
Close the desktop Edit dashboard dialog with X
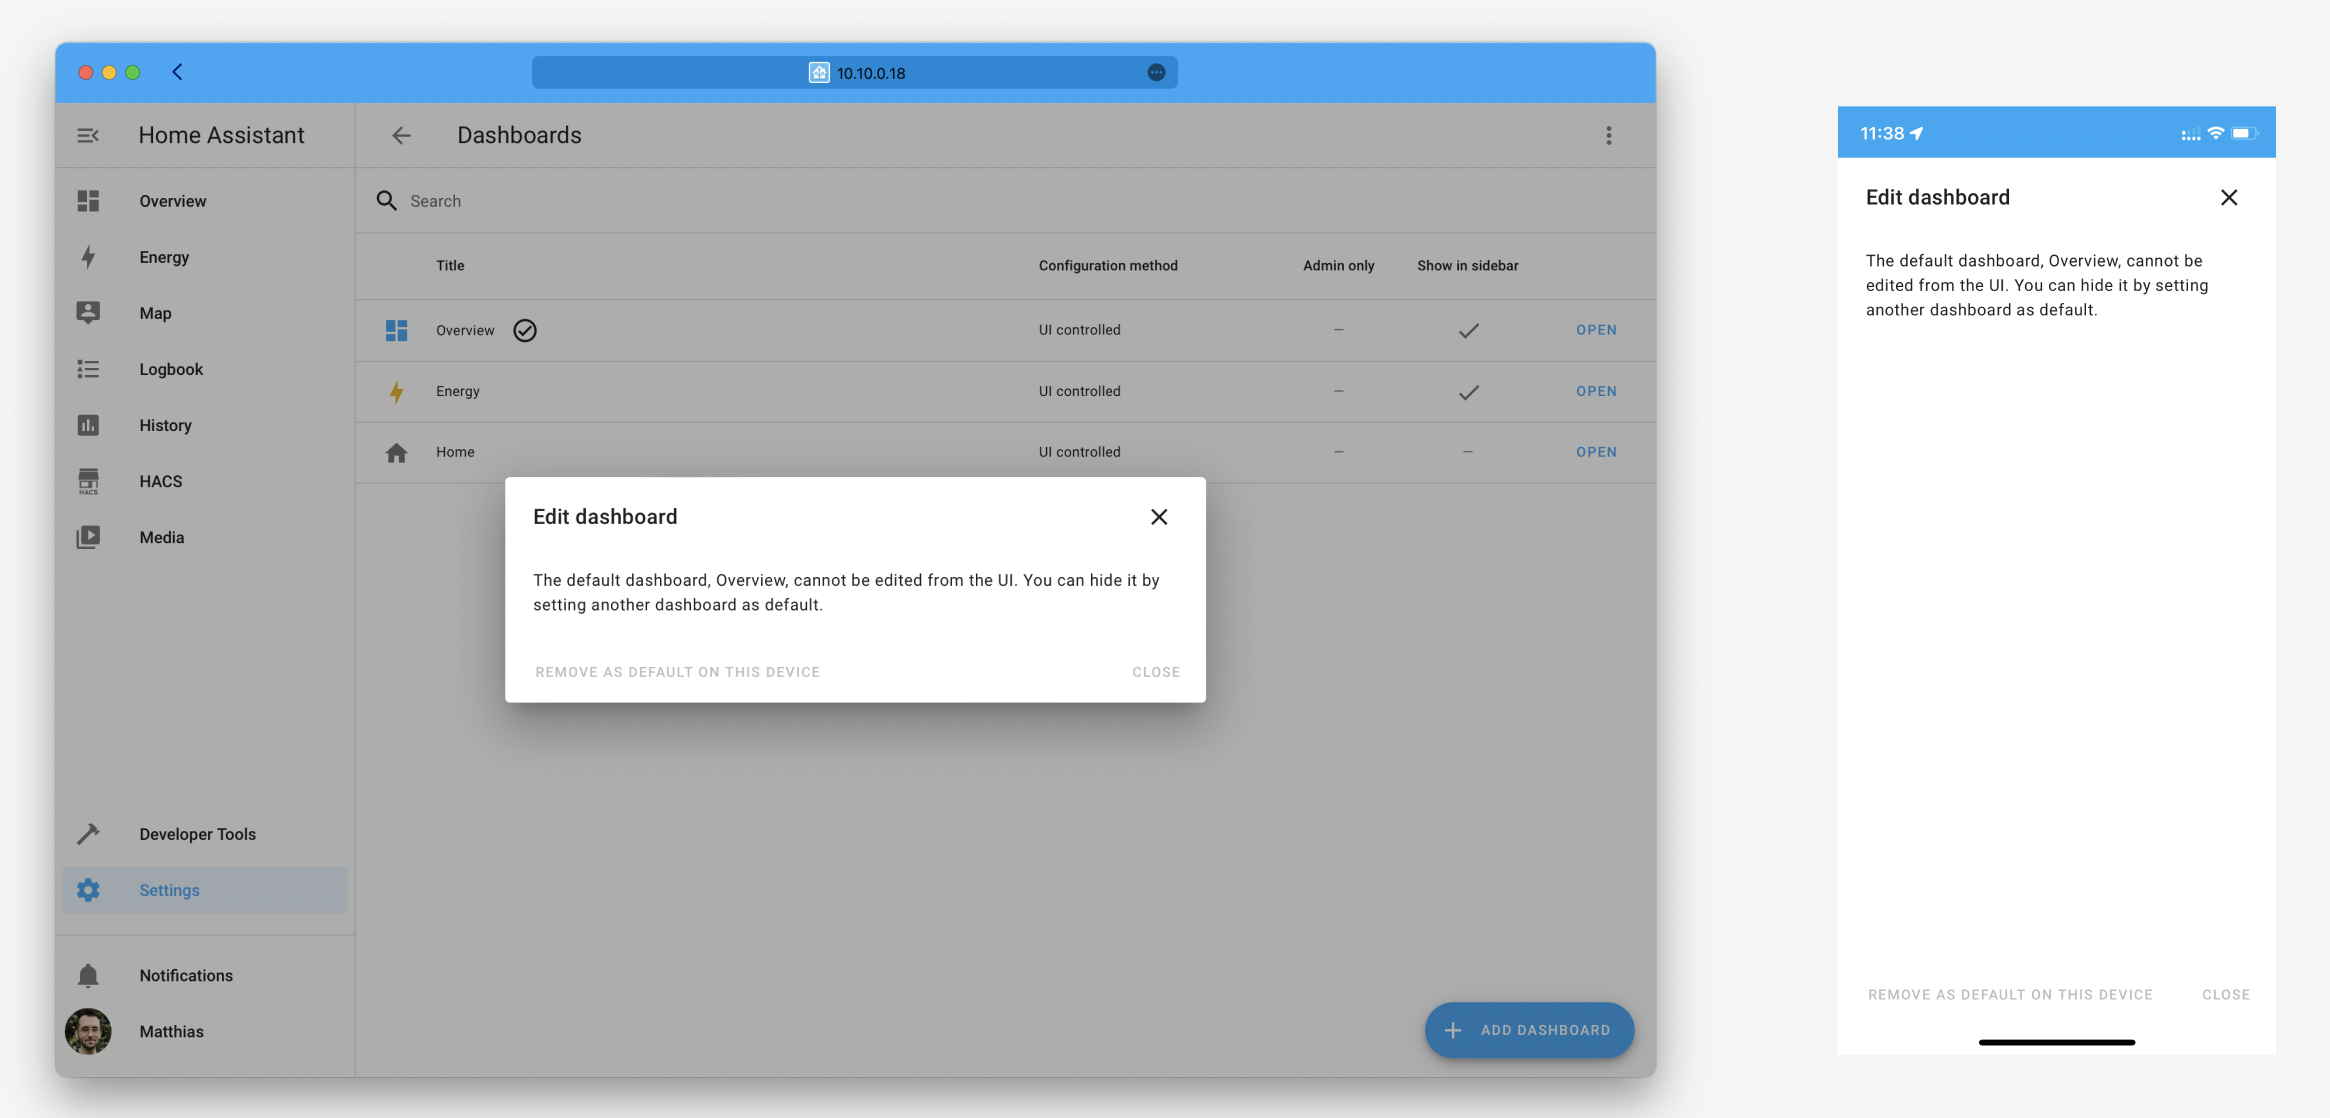point(1159,517)
